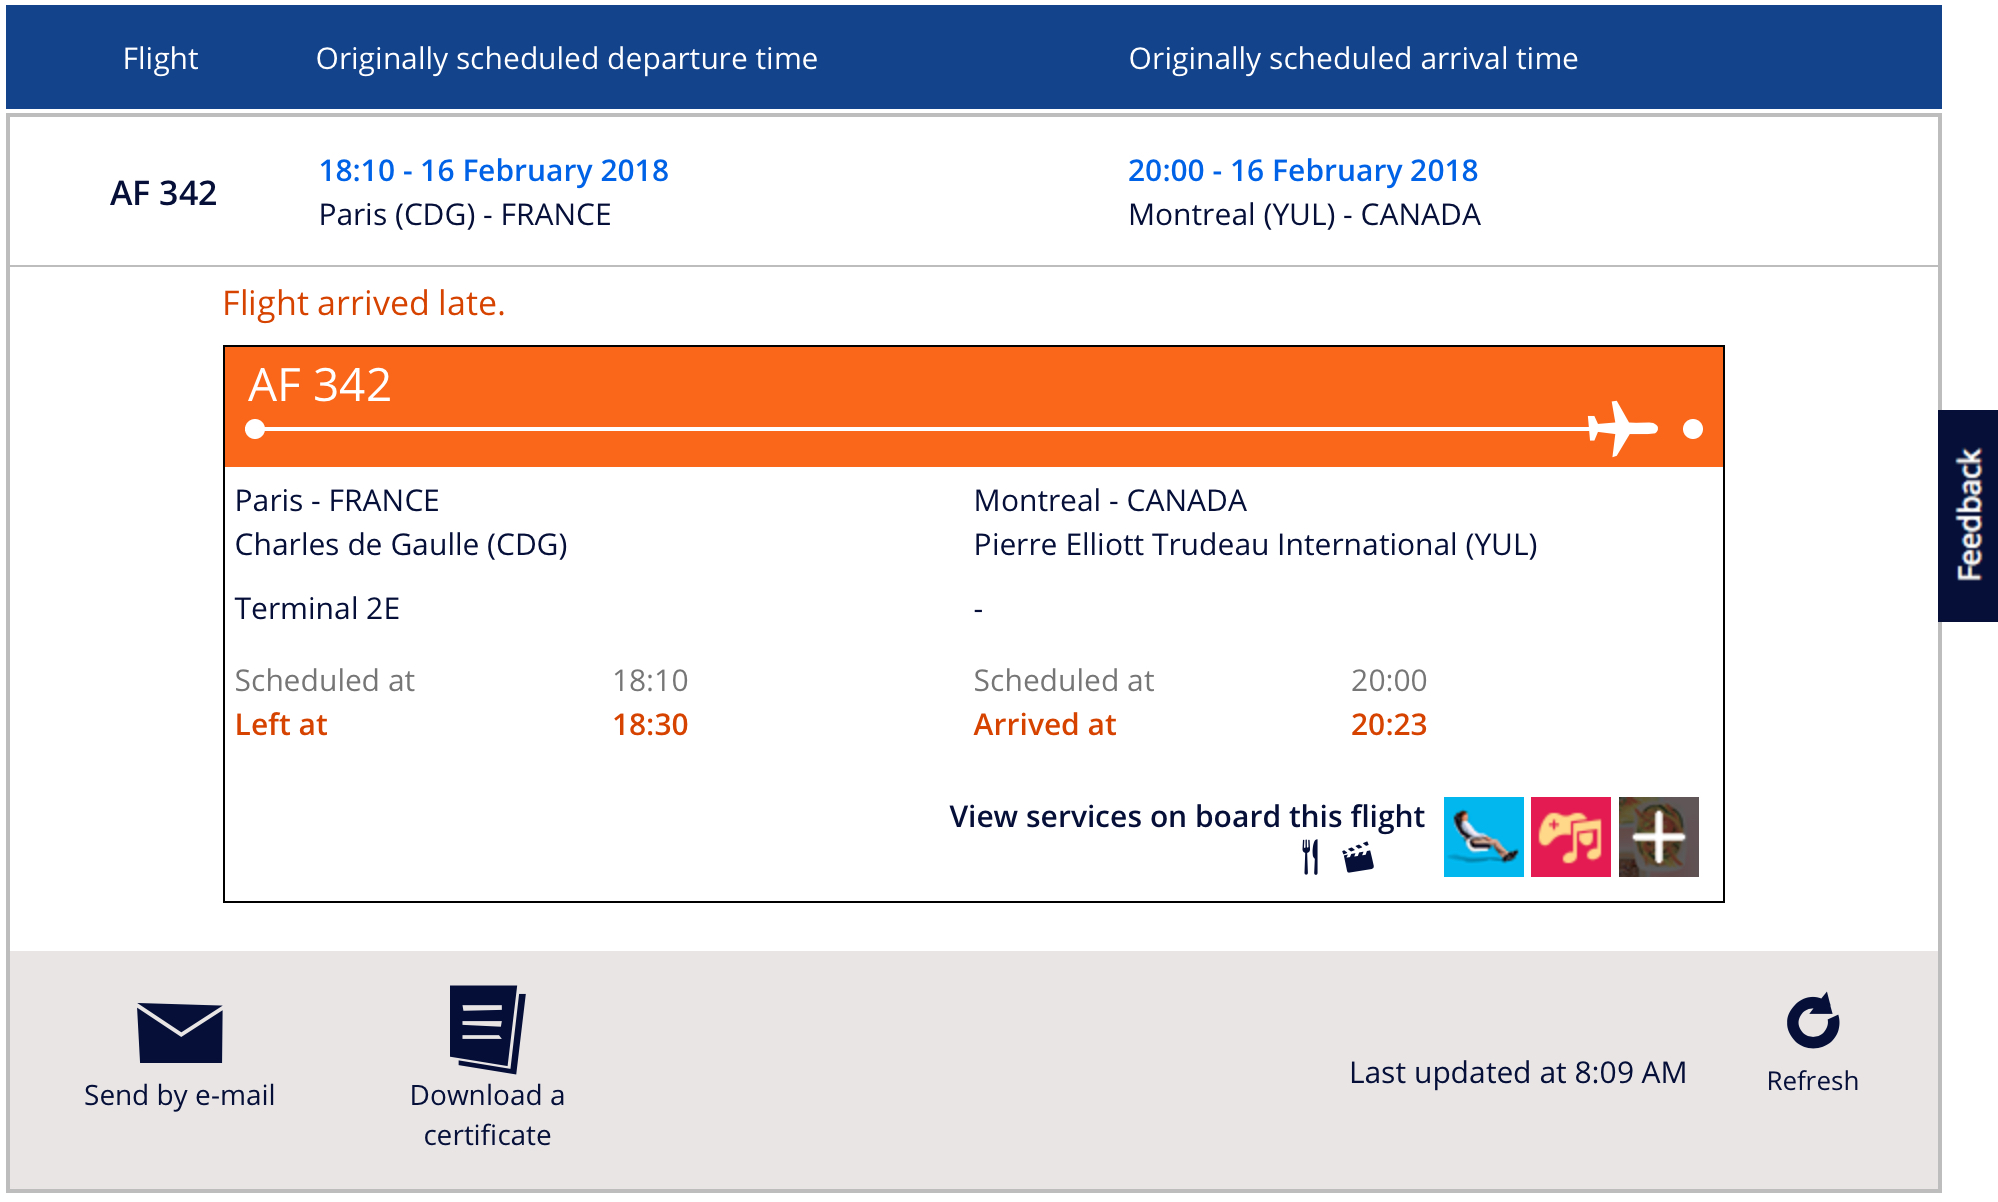
Task: Click the circular Refresh arrow icon
Action: pyautogui.click(x=1812, y=1021)
